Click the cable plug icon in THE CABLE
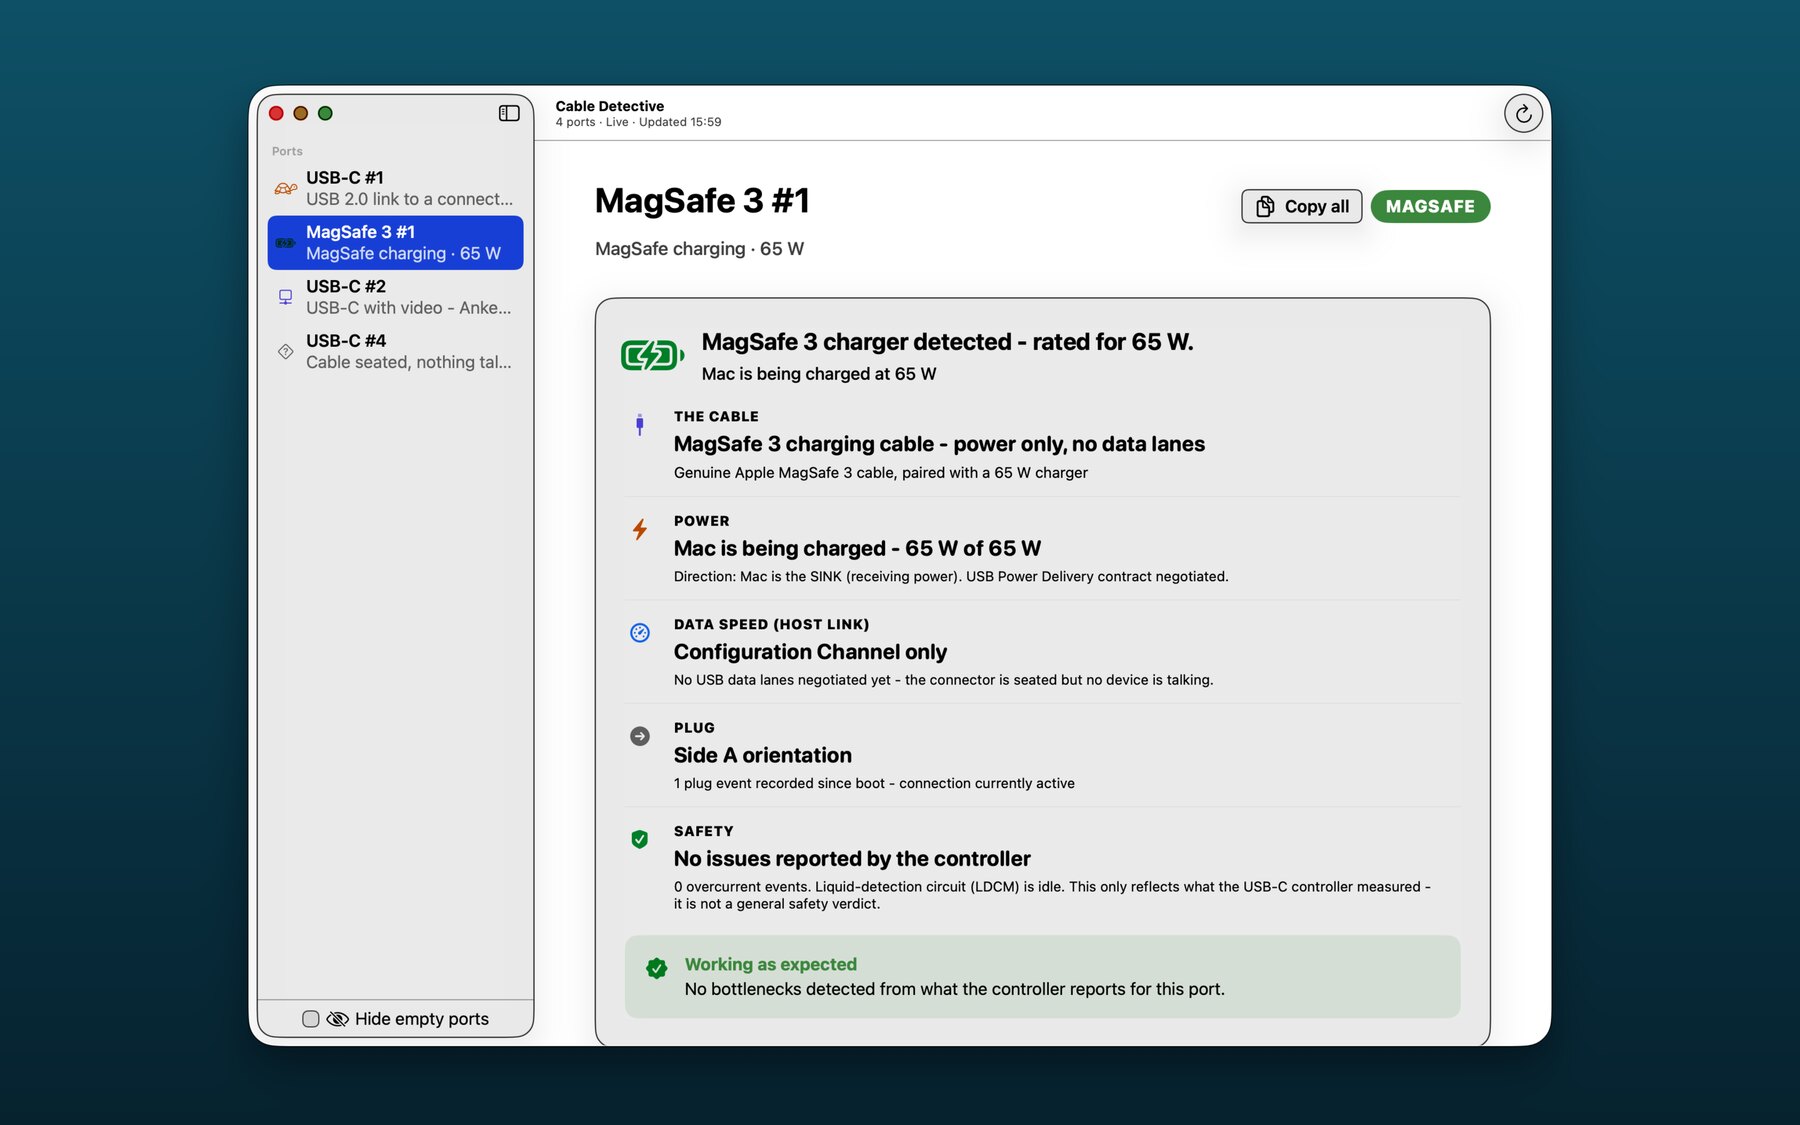The height and width of the screenshot is (1125, 1800). (640, 424)
